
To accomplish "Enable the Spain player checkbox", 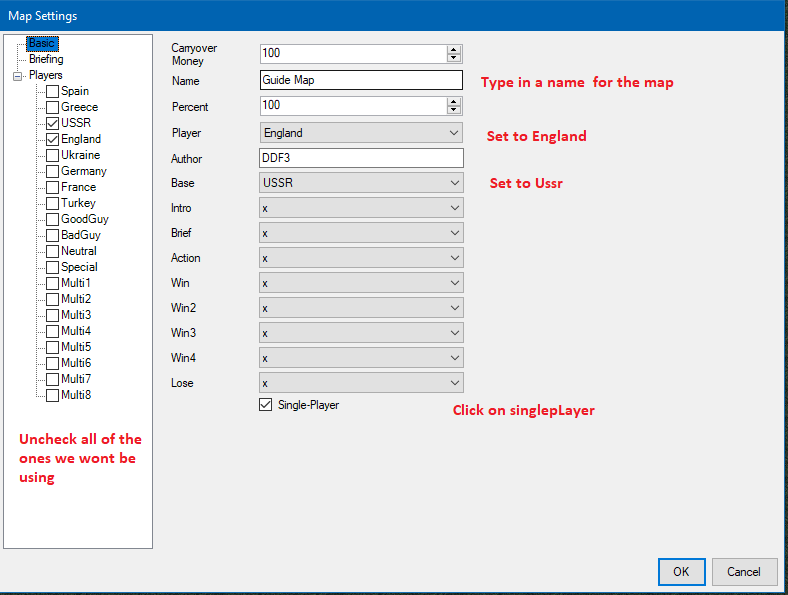I will pos(52,91).
